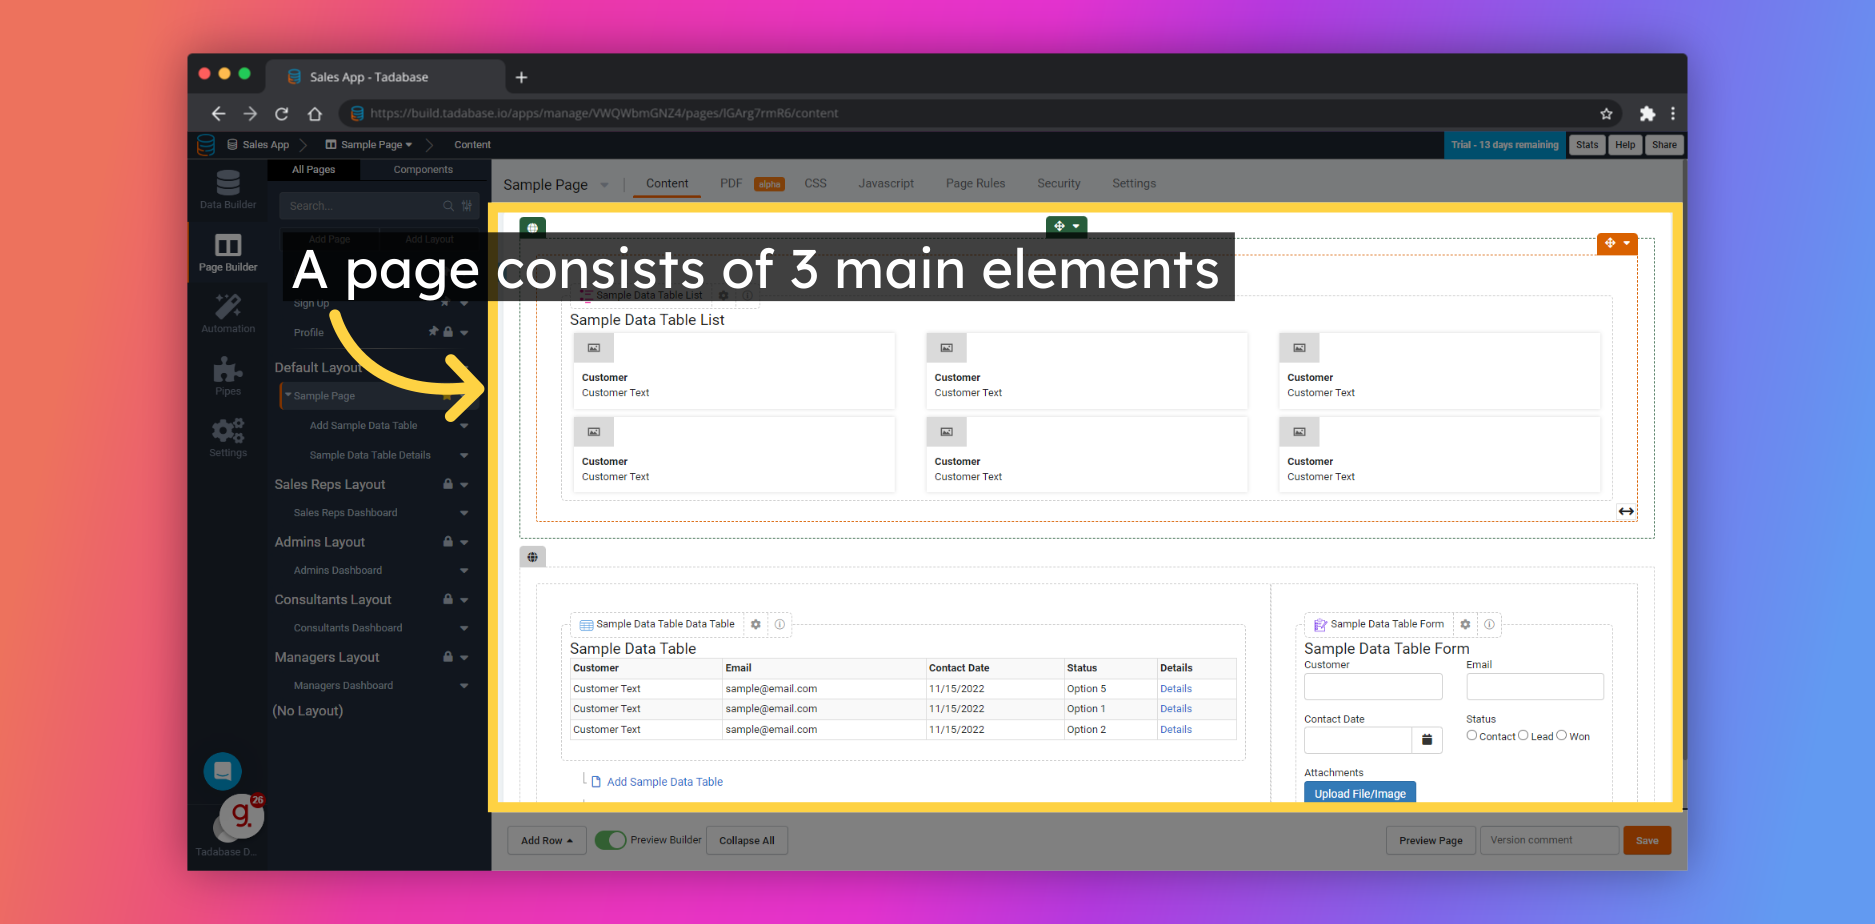Select the Contact status radio button
1875x924 pixels.
pyautogui.click(x=1472, y=735)
